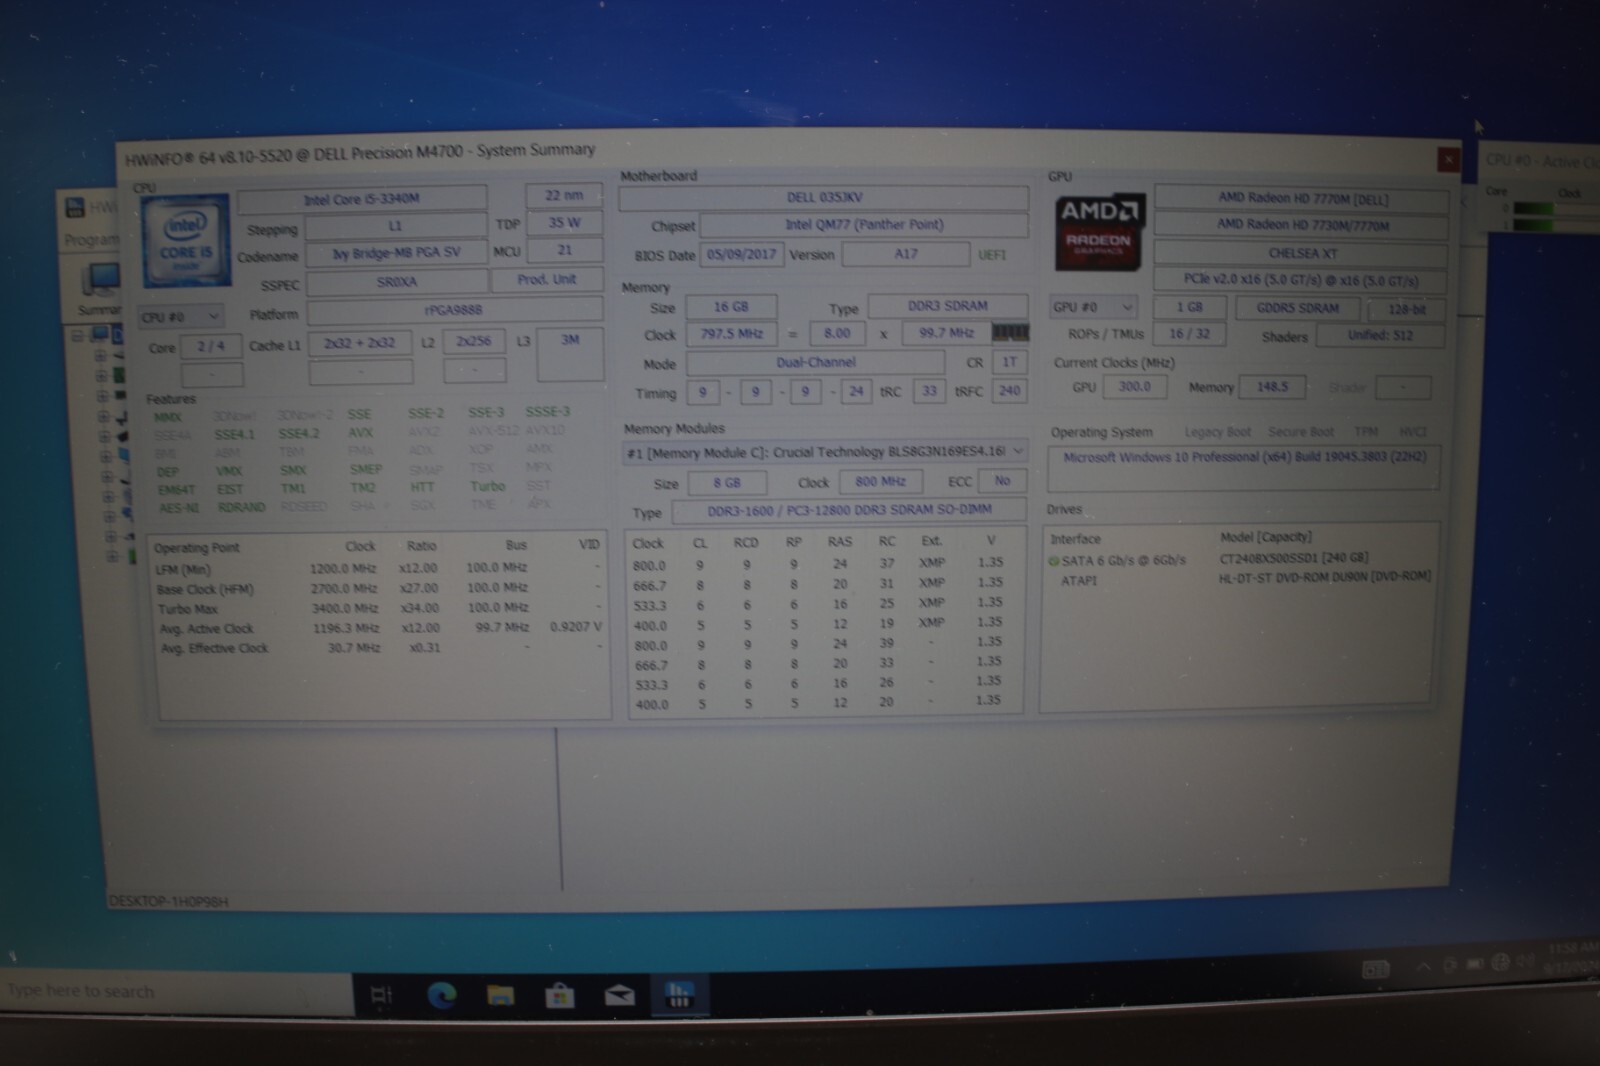Open the Mail app from the taskbar
The image size is (1600, 1066).
(619, 995)
